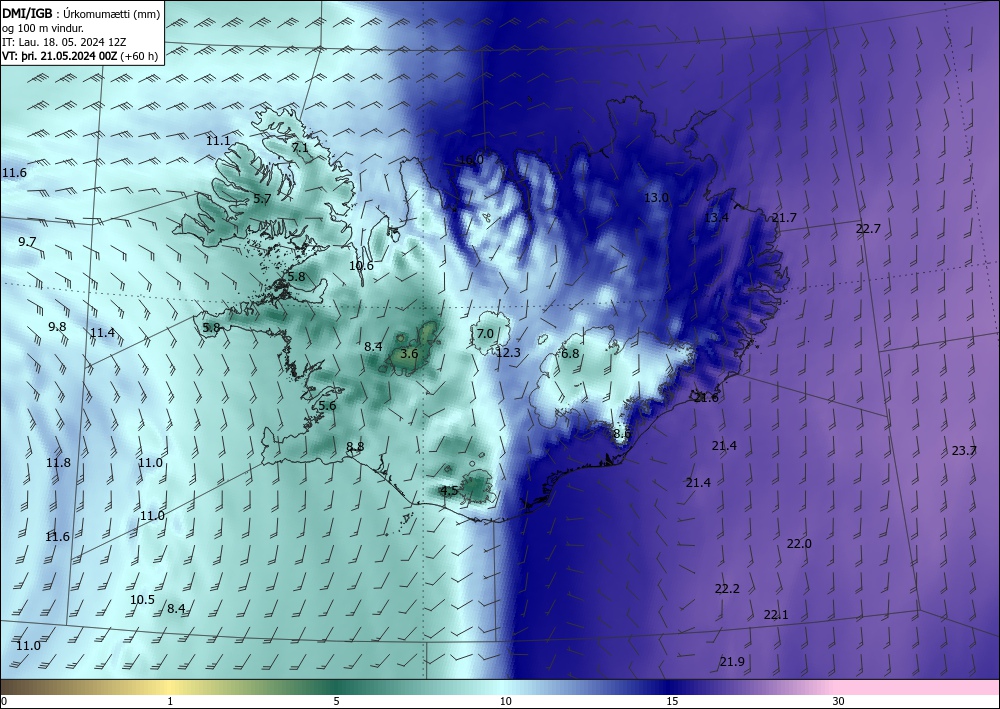Click the 'og 100 m vindur.' subtitle text

click(42, 27)
